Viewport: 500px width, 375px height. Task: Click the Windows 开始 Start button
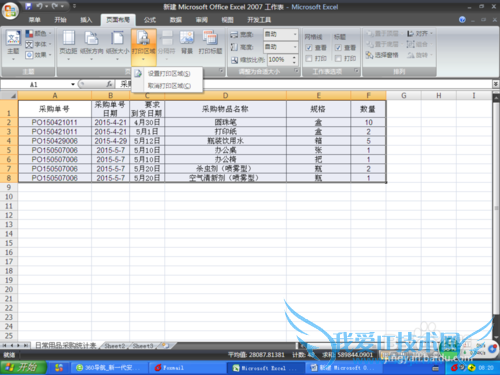pyautogui.click(x=23, y=368)
